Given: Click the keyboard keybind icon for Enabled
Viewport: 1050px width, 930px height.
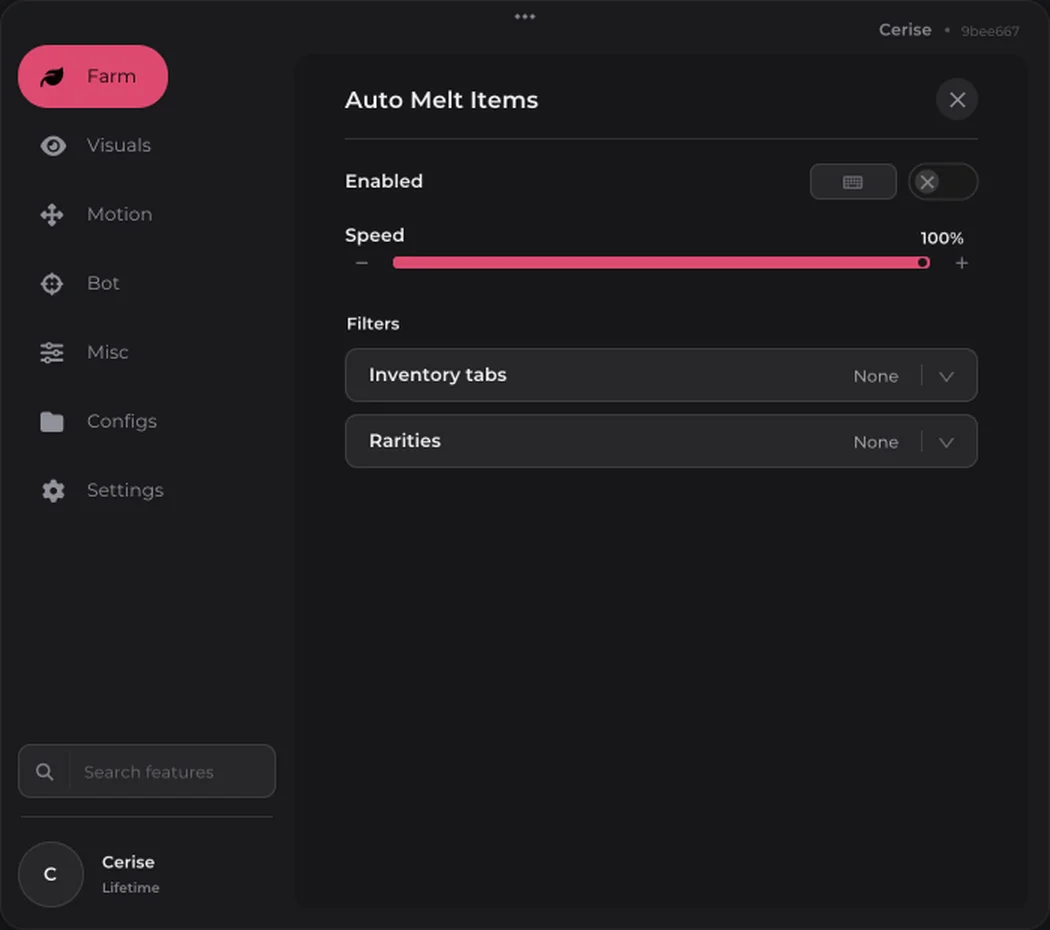Looking at the screenshot, I should 852,182.
